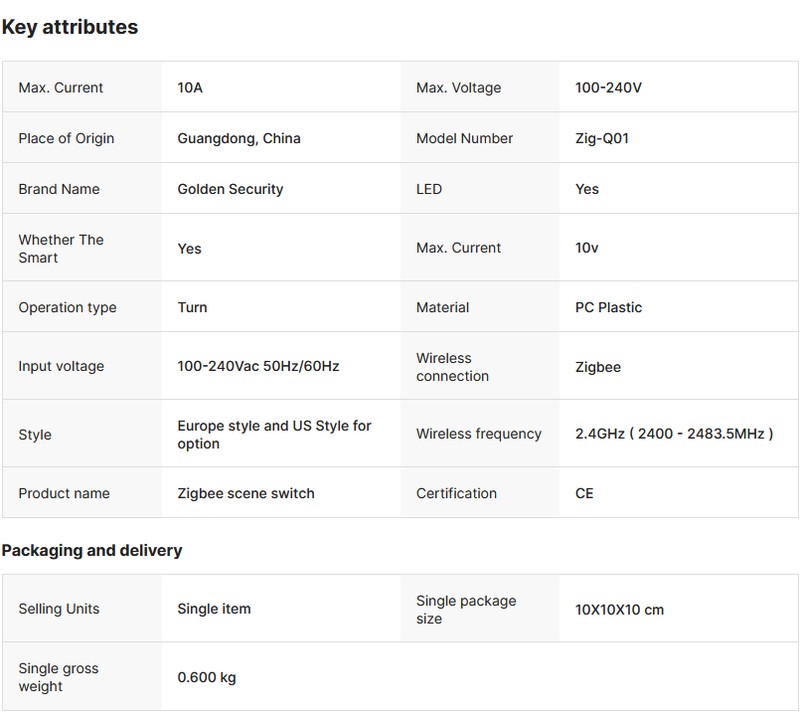800x716 pixels.
Task: Select the "Turn" operation type value
Action: point(192,307)
